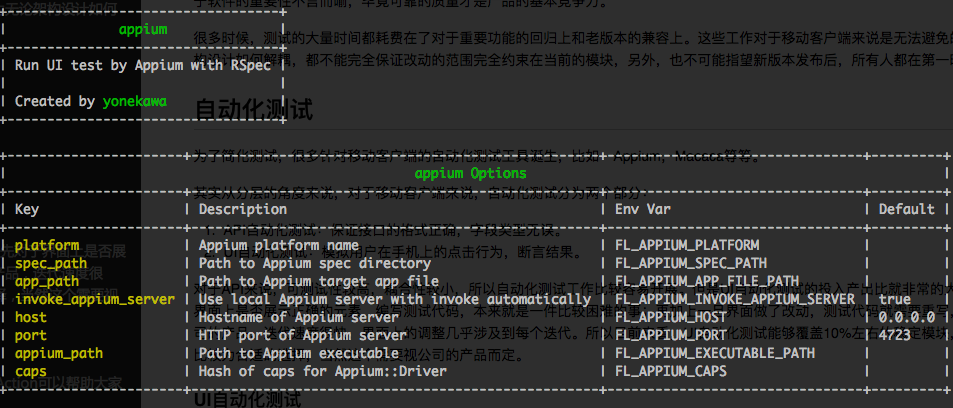Click the "Default" column header

point(907,209)
